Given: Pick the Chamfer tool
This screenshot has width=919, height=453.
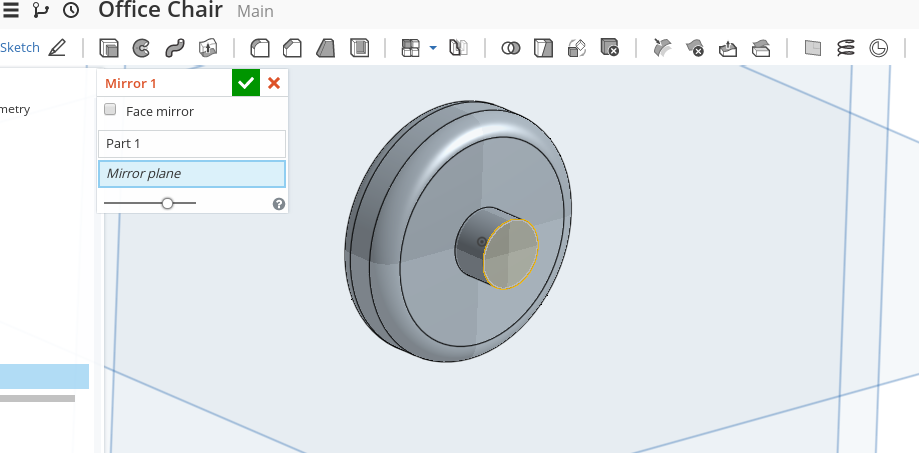Looking at the screenshot, I should coord(292,48).
